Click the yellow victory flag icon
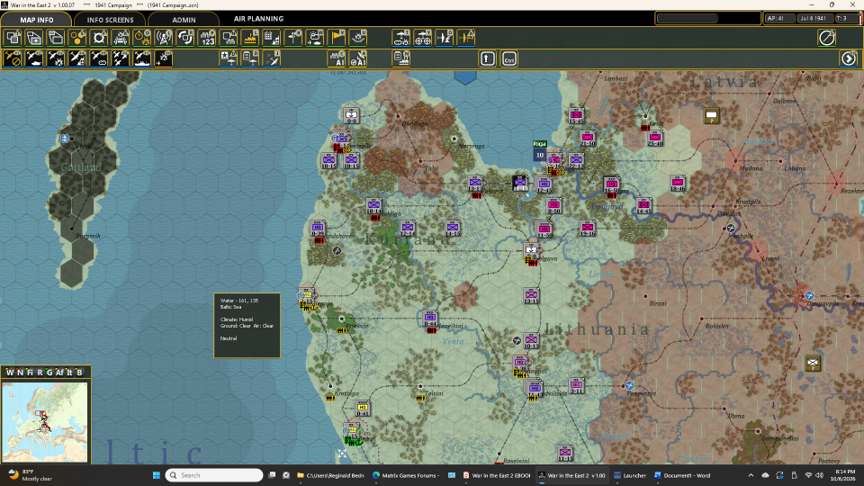 (337, 37)
